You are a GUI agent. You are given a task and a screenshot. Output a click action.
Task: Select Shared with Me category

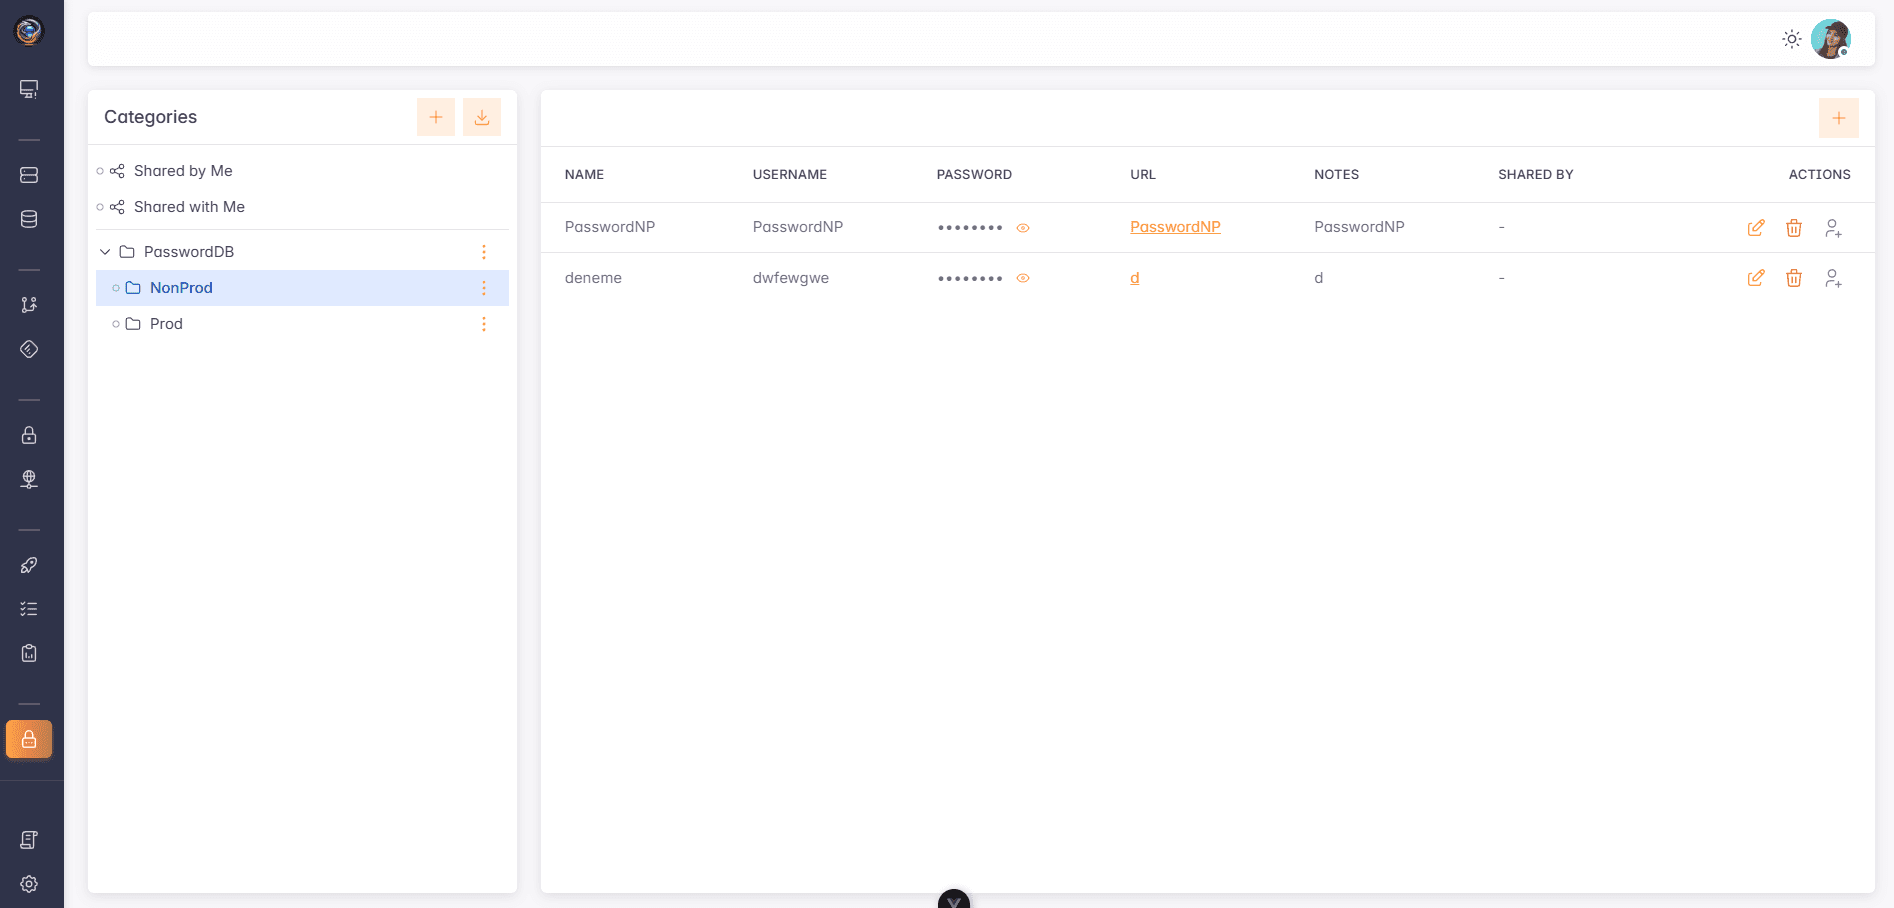point(189,207)
